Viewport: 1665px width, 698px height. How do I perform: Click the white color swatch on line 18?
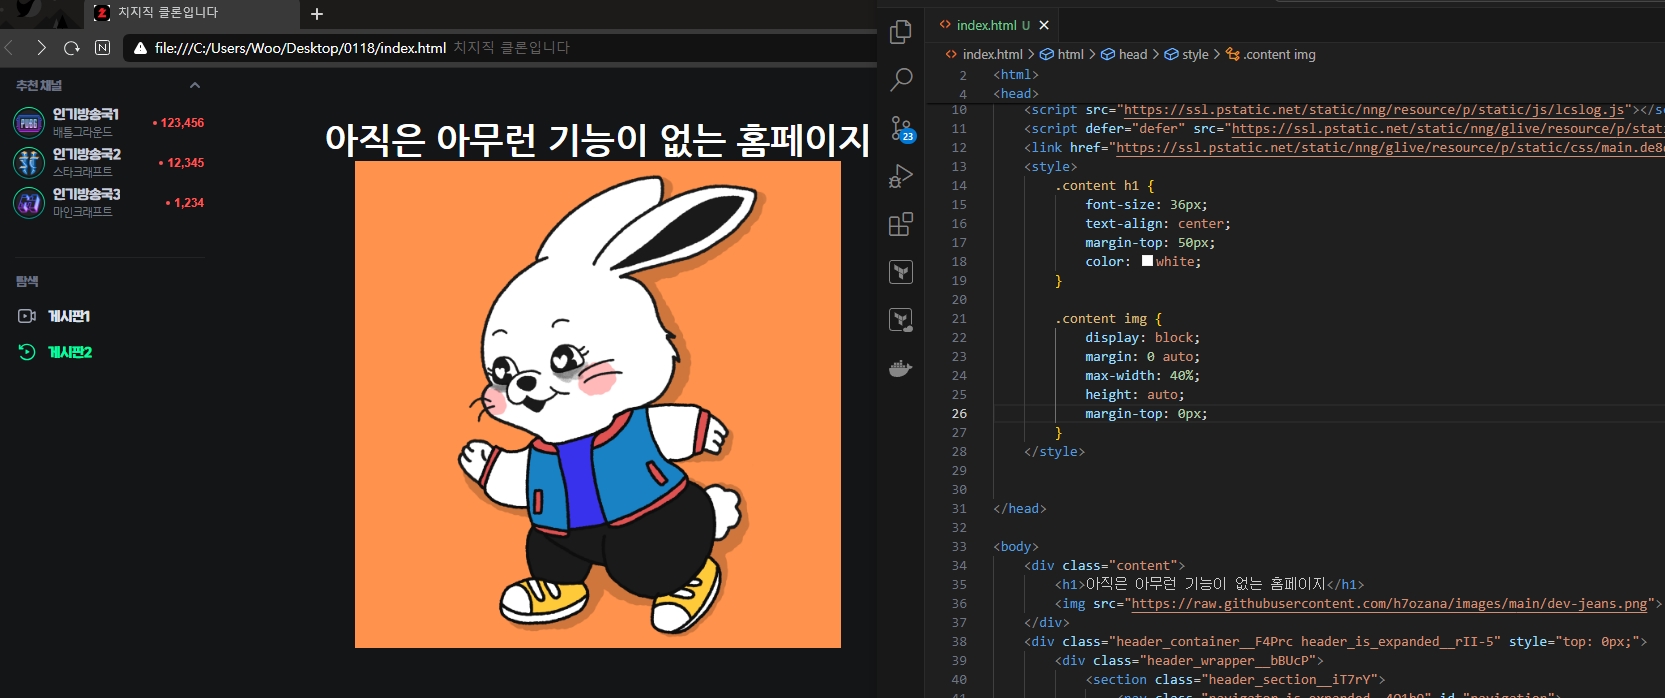[1147, 260]
